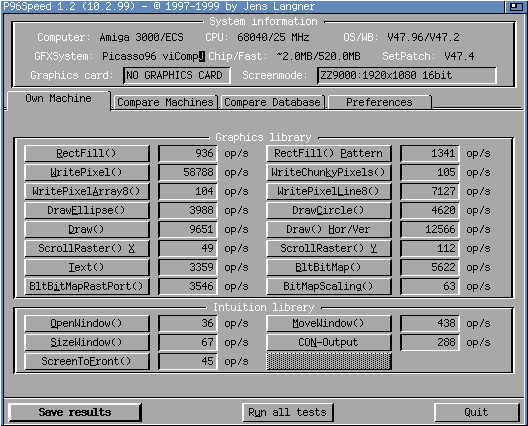This screenshot has height=426, width=528.
Task: Click the SizeWindow() result 67
Action: [188, 342]
